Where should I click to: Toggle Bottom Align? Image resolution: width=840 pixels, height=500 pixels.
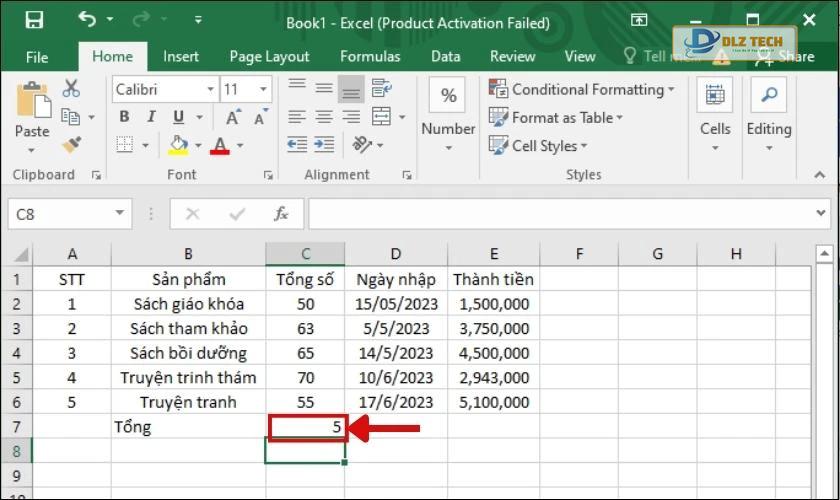click(x=351, y=89)
